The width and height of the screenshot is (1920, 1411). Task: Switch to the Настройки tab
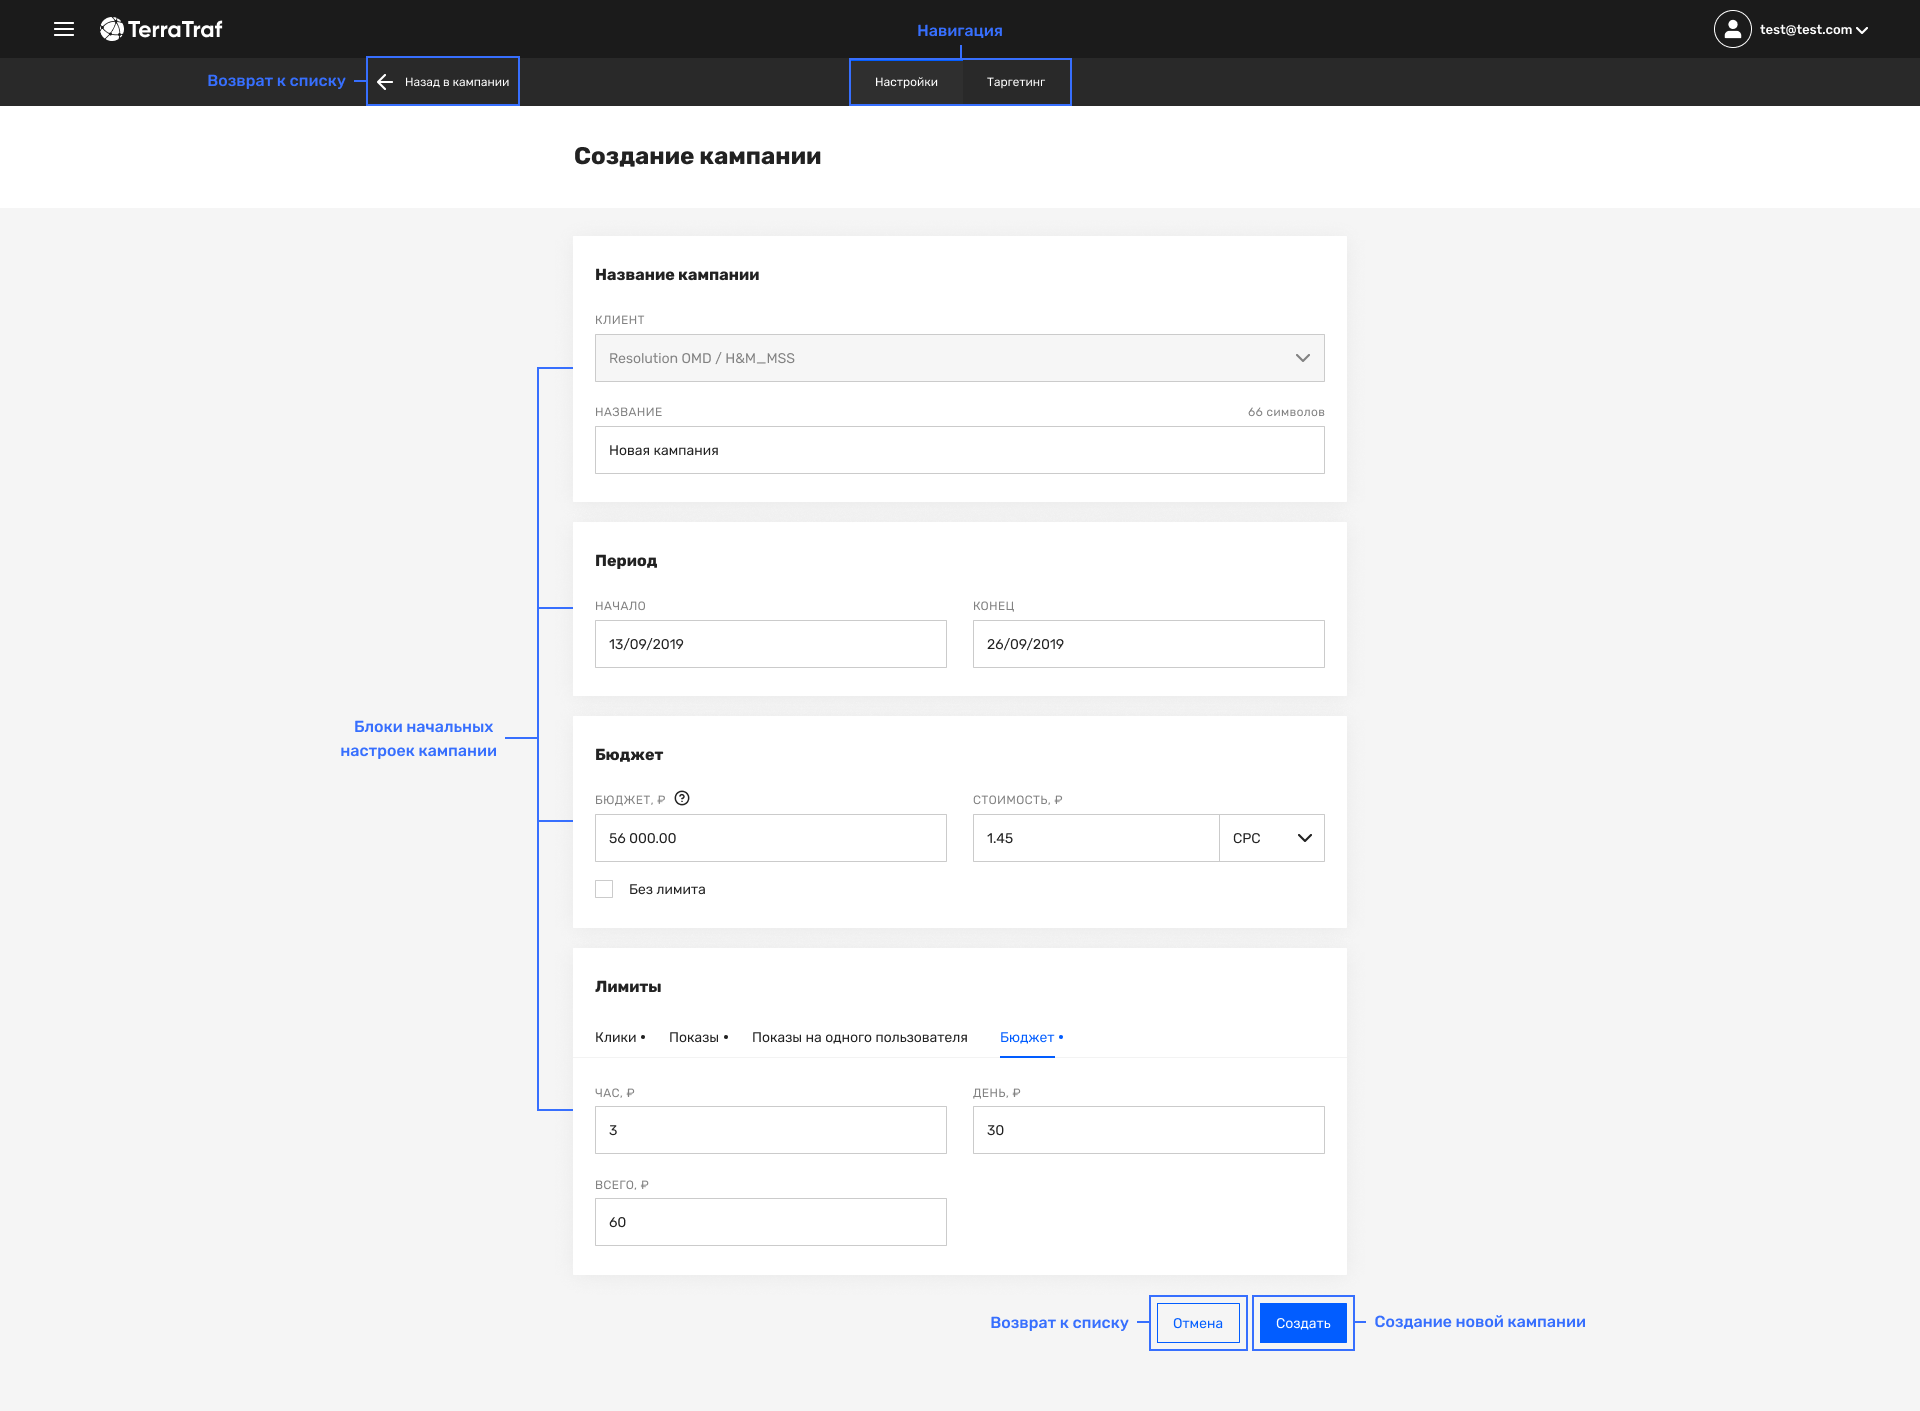pos(906,82)
